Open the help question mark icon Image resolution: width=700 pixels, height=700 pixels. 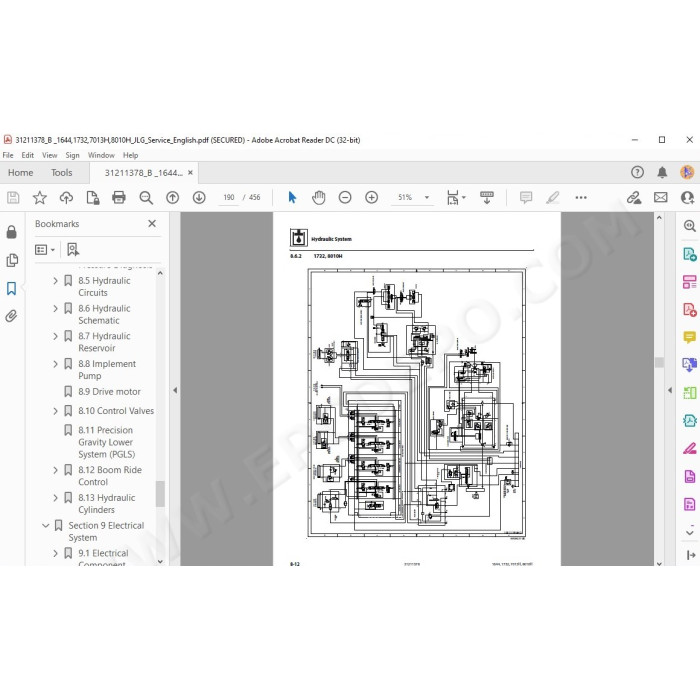[x=637, y=172]
